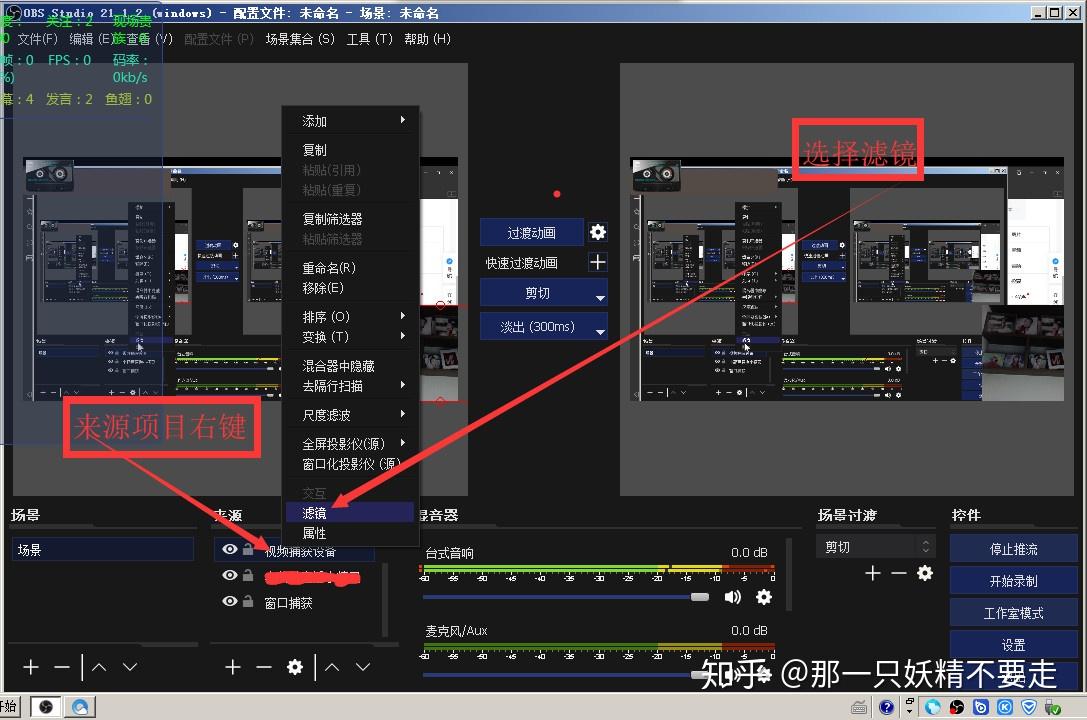Screen dimensions: 1087x720
Task: Expand the 去隔行扫描 submenu
Action: pos(350,386)
